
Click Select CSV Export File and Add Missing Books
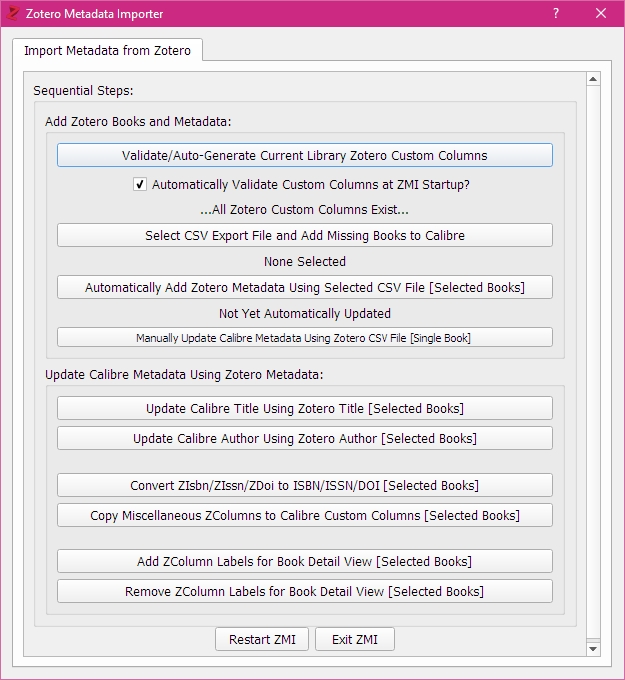304,235
